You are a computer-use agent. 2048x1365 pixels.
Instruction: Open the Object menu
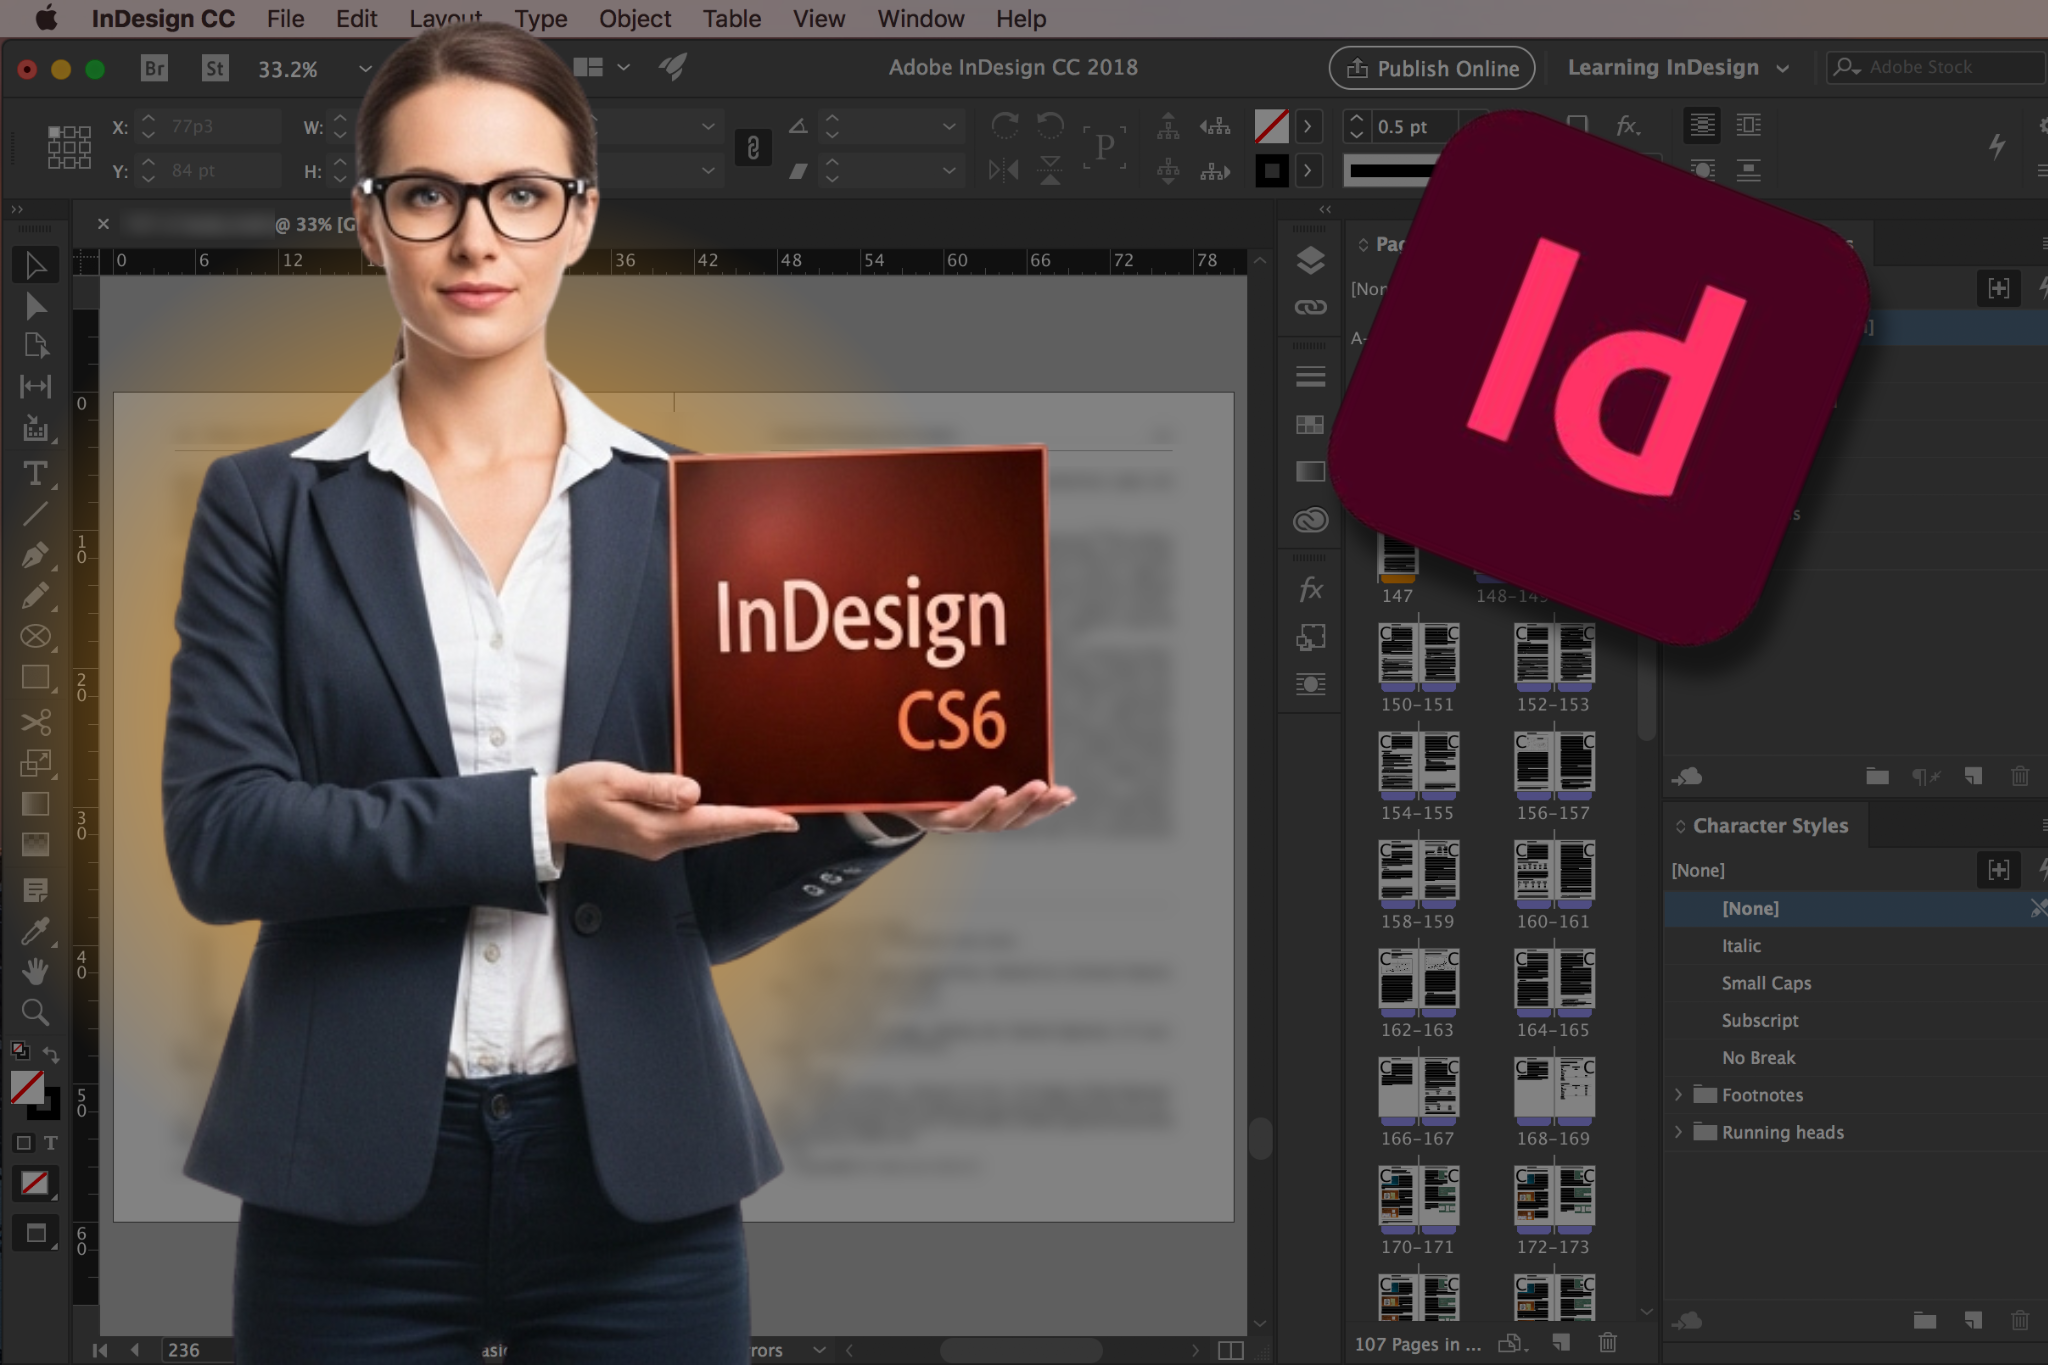tap(635, 19)
